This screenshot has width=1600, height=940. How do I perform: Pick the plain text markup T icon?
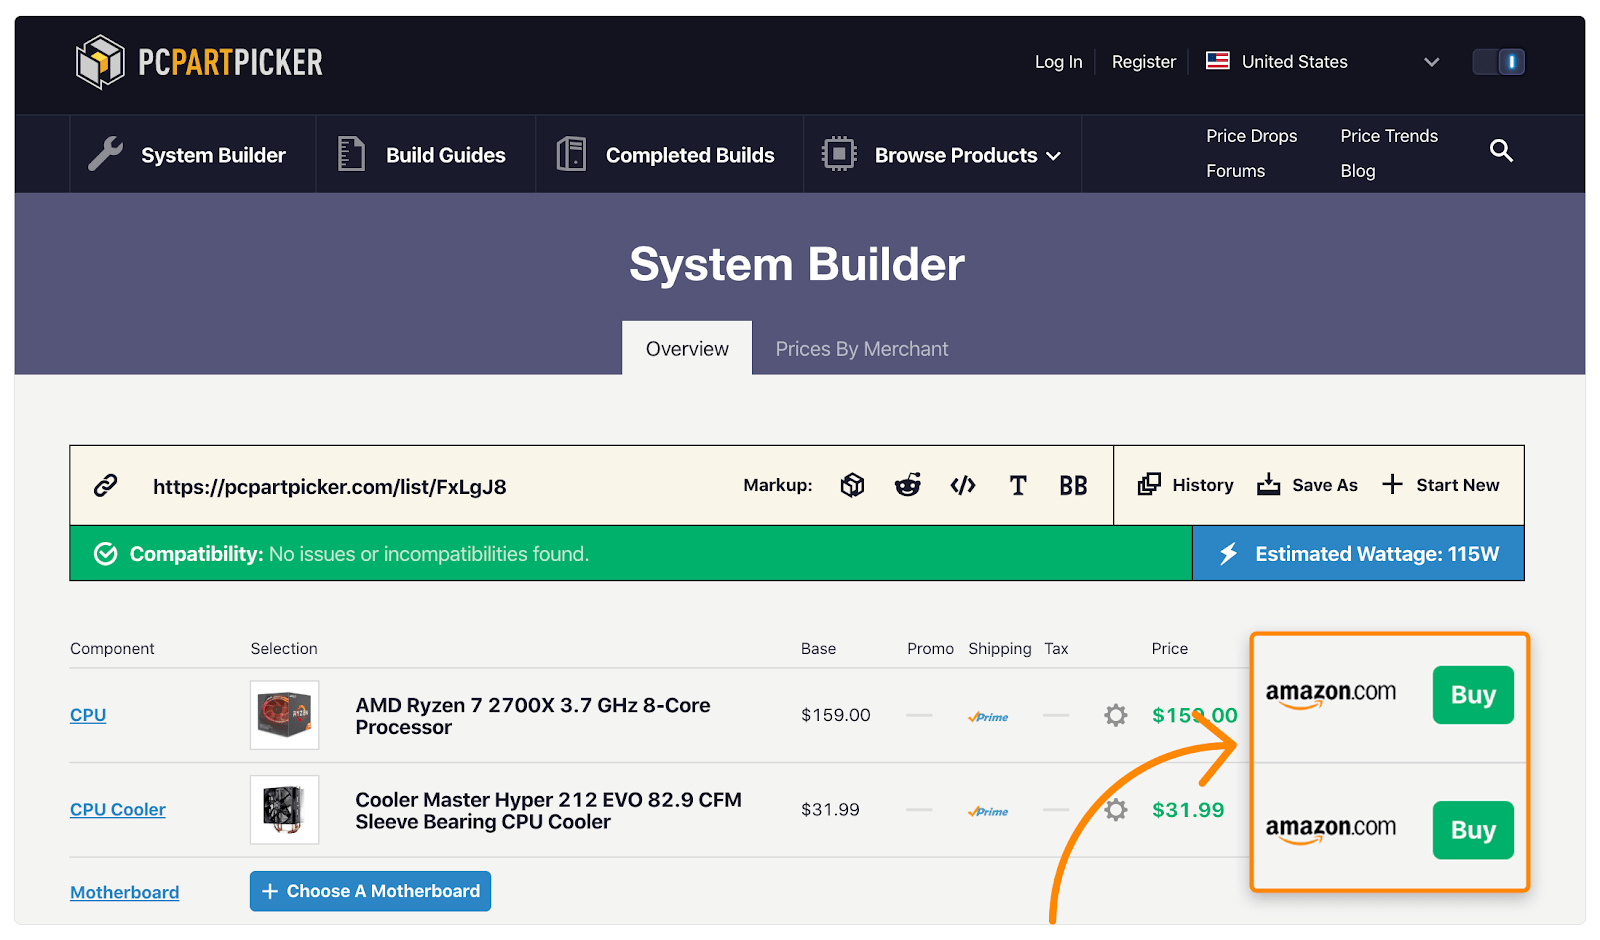(1018, 486)
